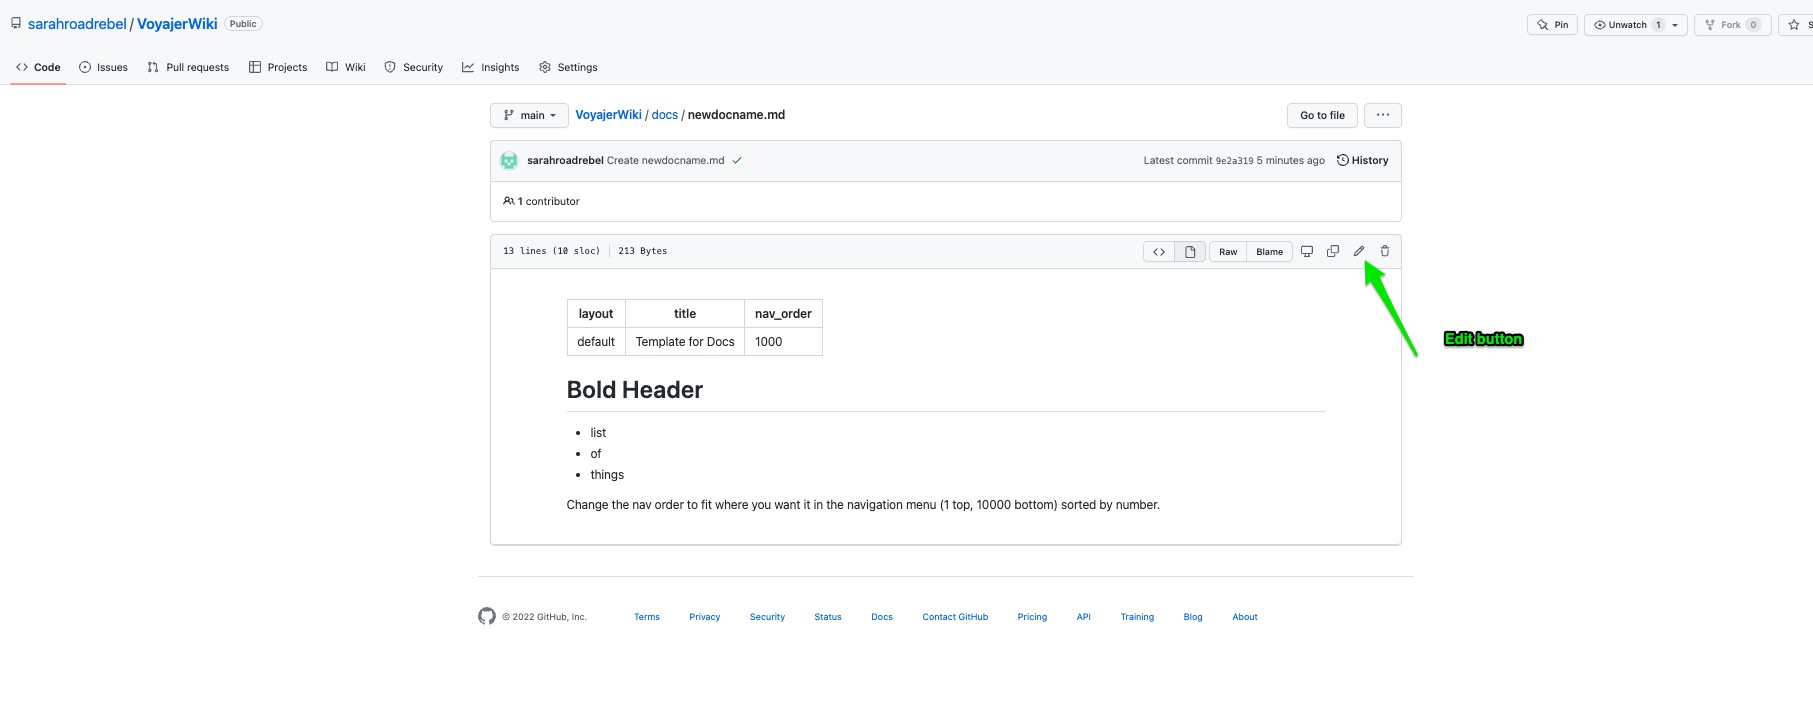Open the docs folder breadcrumb link
Image resolution: width=1813 pixels, height=716 pixels.
664,115
